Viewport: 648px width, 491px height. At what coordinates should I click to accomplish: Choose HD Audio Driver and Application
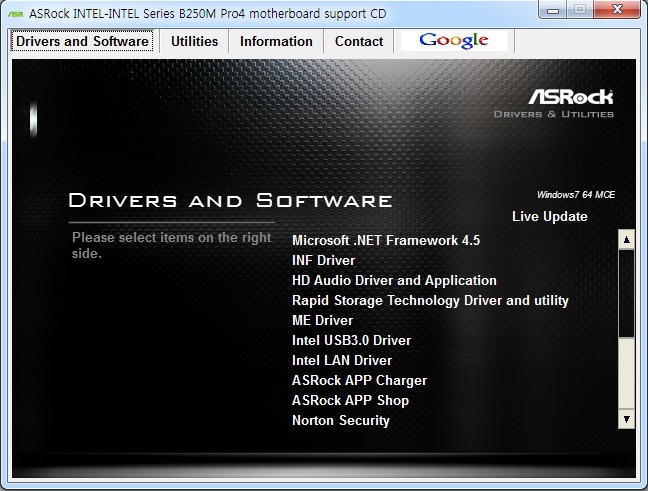394,280
